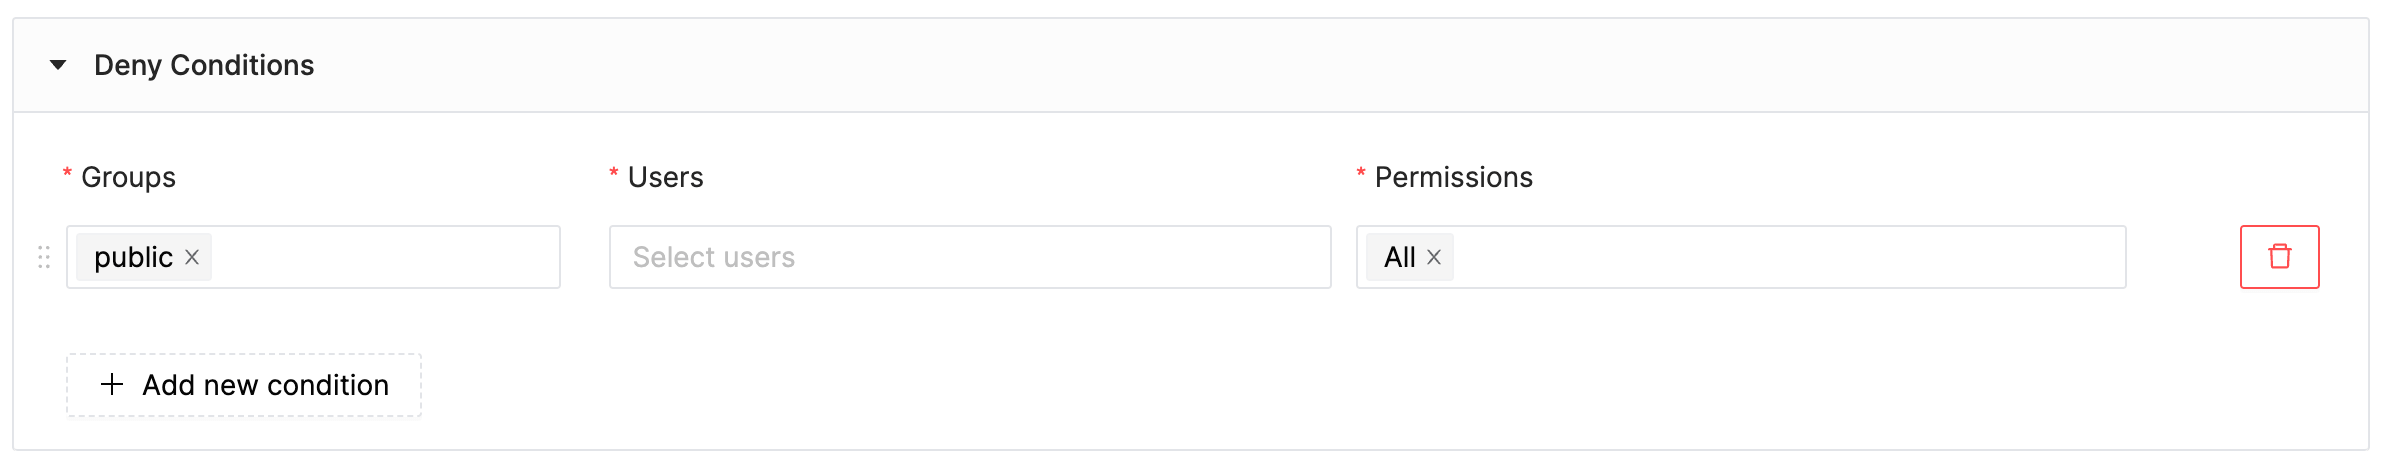Collapse the Deny Conditions section arrow
The height and width of the screenshot is (464, 2388).
[x=58, y=65]
